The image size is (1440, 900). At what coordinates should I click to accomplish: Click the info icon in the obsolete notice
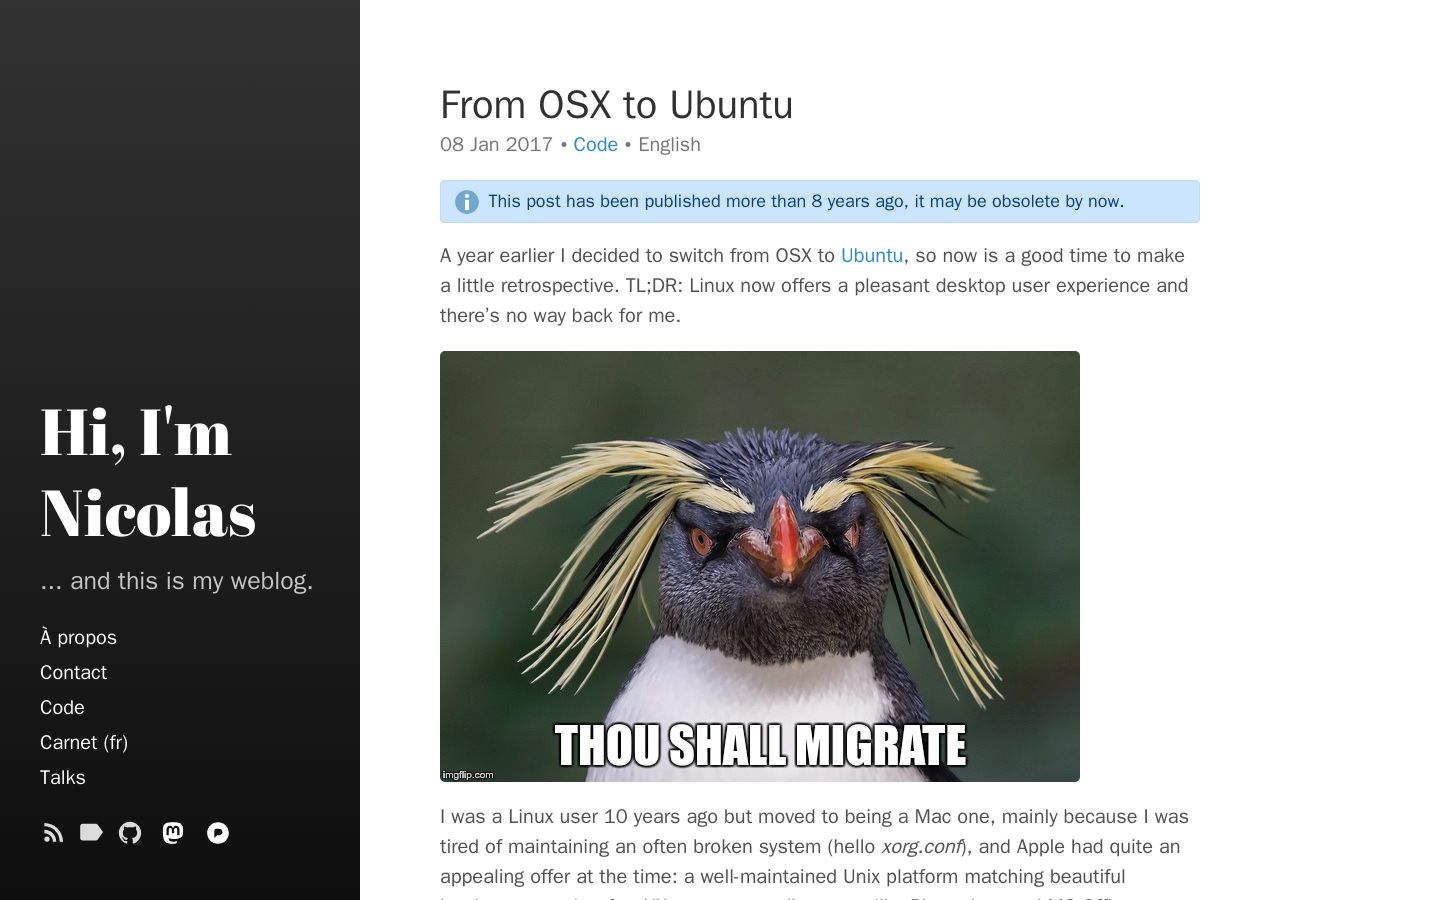[467, 202]
